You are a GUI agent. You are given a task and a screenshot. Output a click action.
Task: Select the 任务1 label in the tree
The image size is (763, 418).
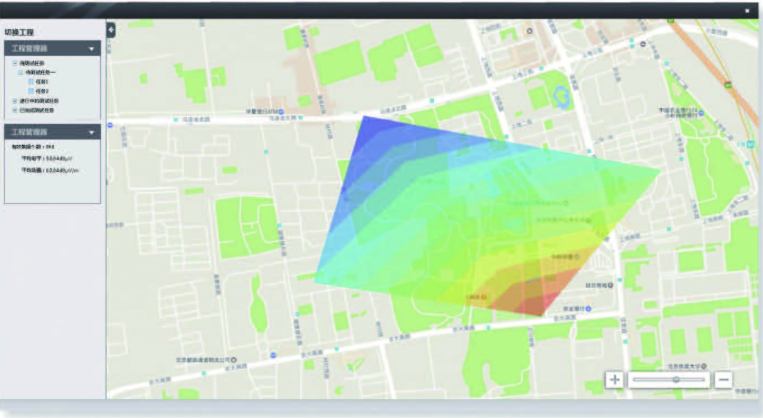point(42,81)
